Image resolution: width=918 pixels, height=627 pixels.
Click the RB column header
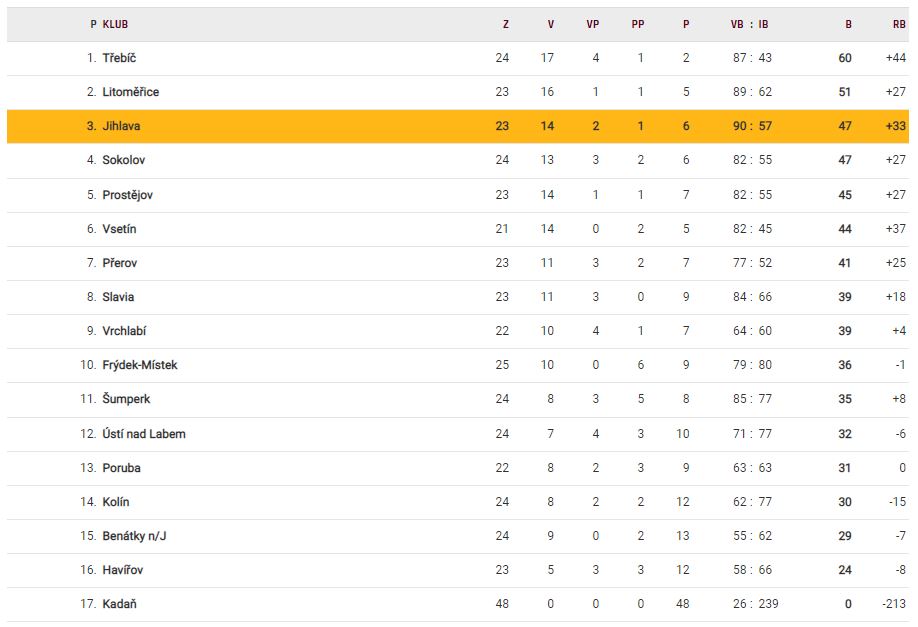(899, 24)
